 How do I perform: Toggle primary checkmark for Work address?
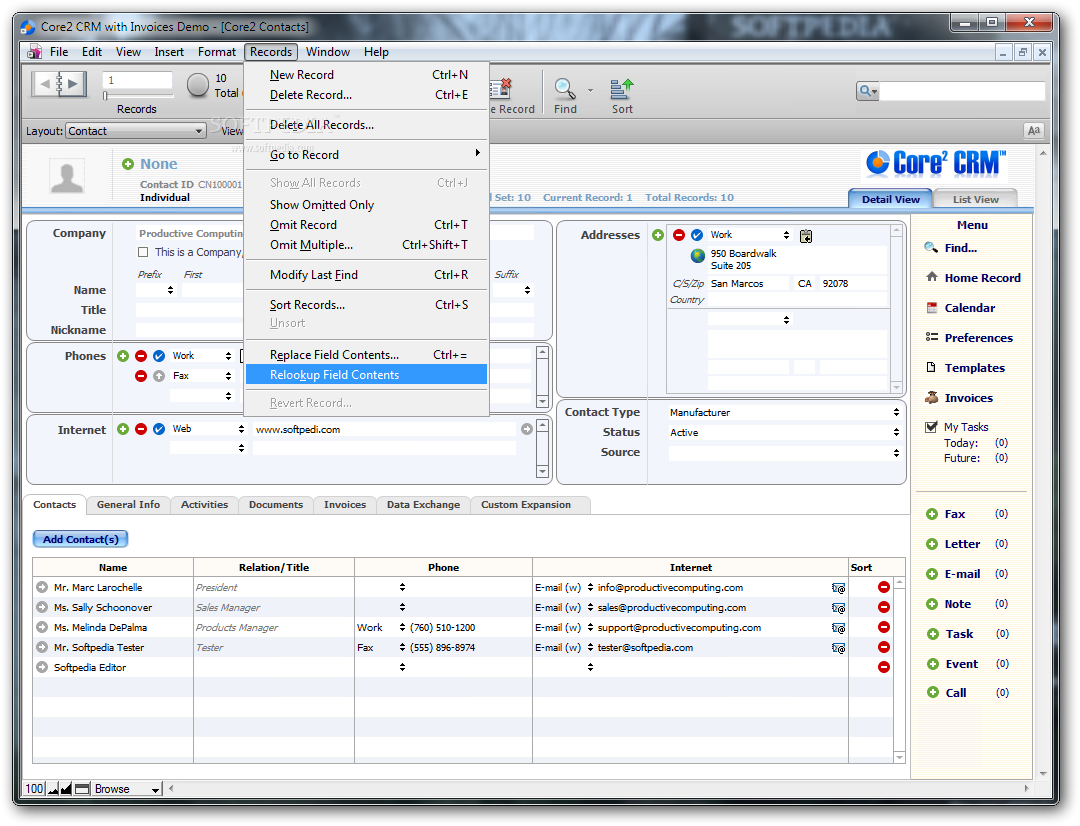pyautogui.click(x=697, y=235)
